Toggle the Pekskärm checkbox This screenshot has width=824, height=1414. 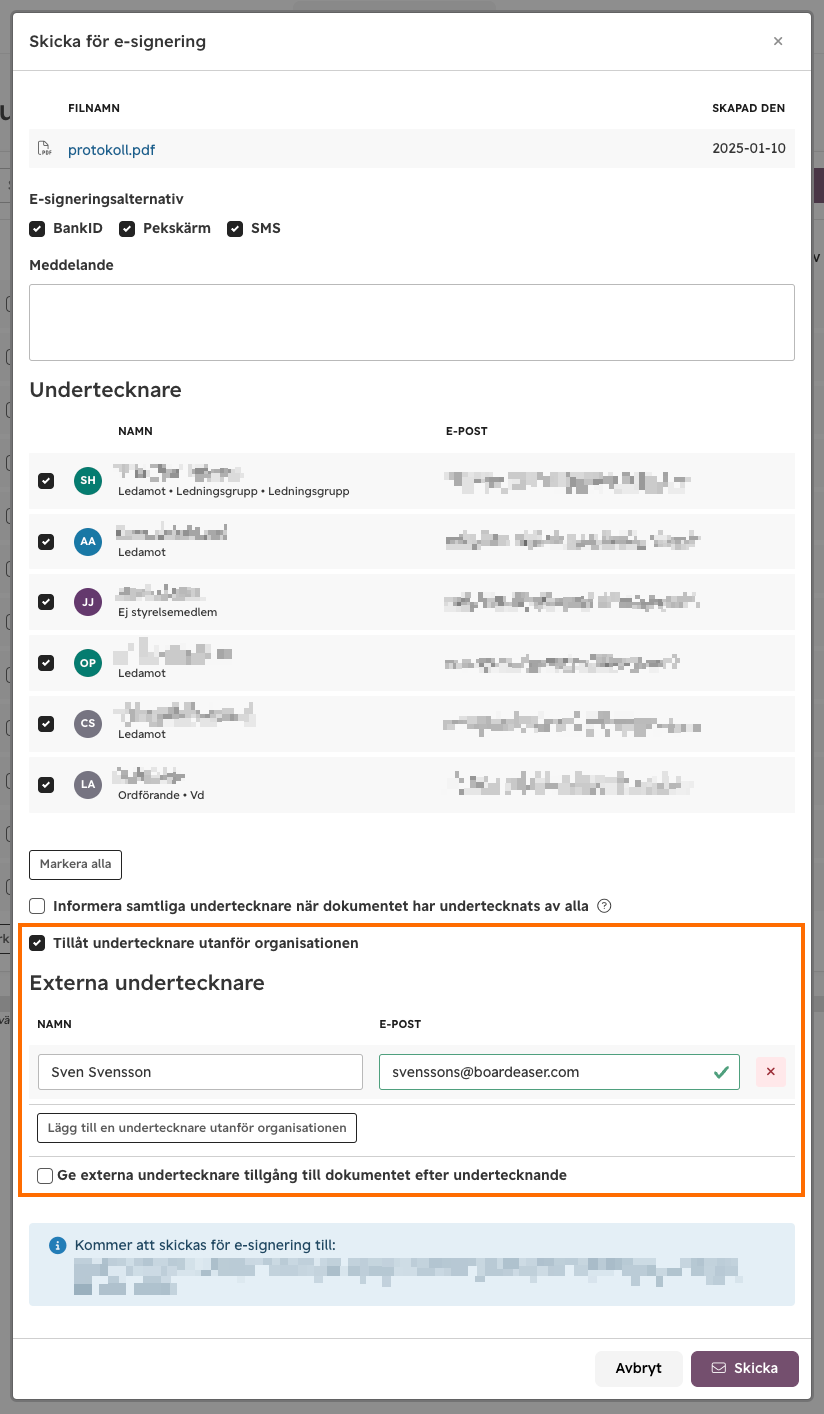click(127, 228)
